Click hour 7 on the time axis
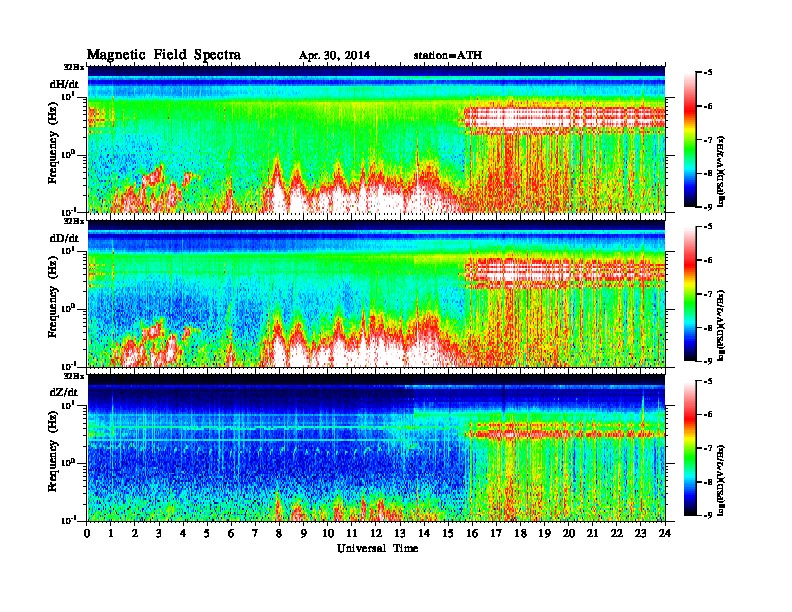 coord(256,533)
